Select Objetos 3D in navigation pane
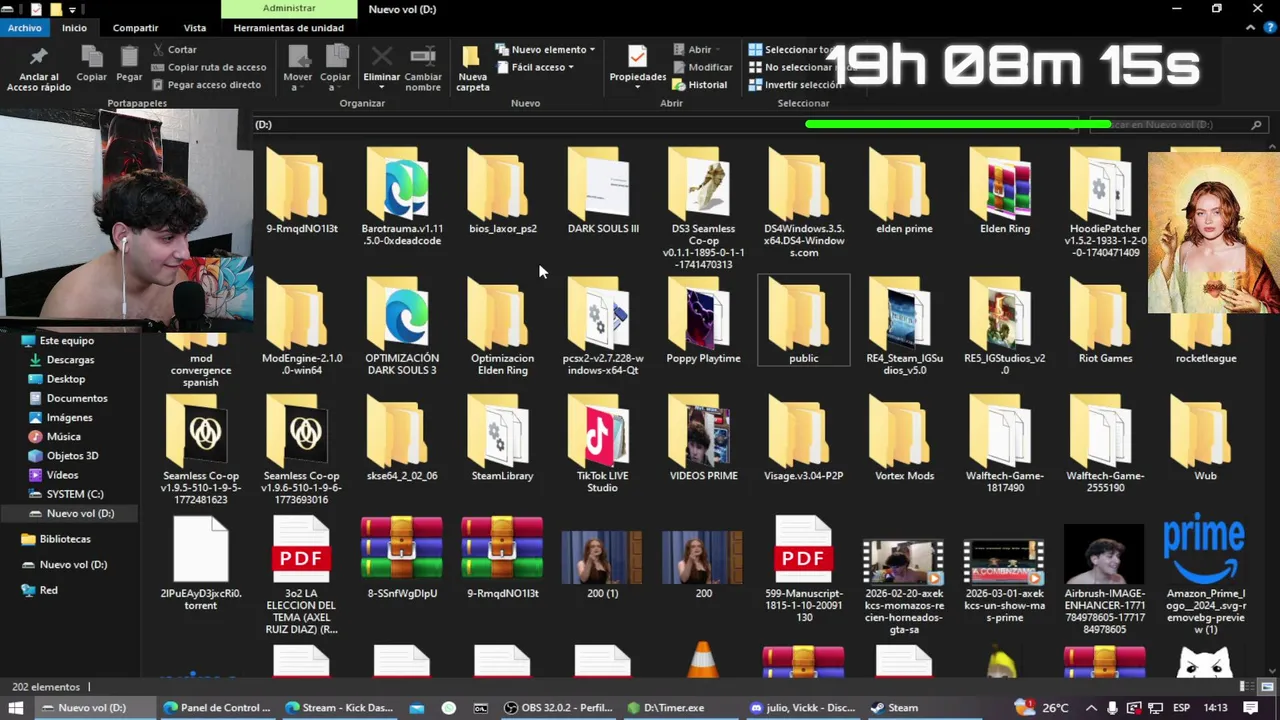 click(x=72, y=456)
